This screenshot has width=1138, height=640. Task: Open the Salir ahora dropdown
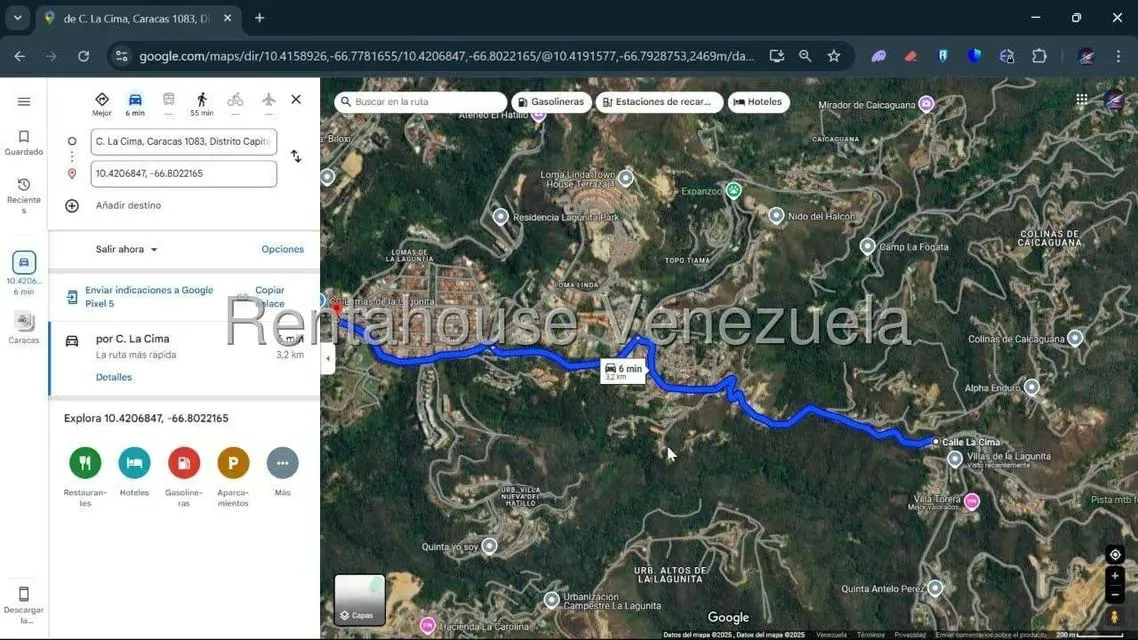point(126,249)
